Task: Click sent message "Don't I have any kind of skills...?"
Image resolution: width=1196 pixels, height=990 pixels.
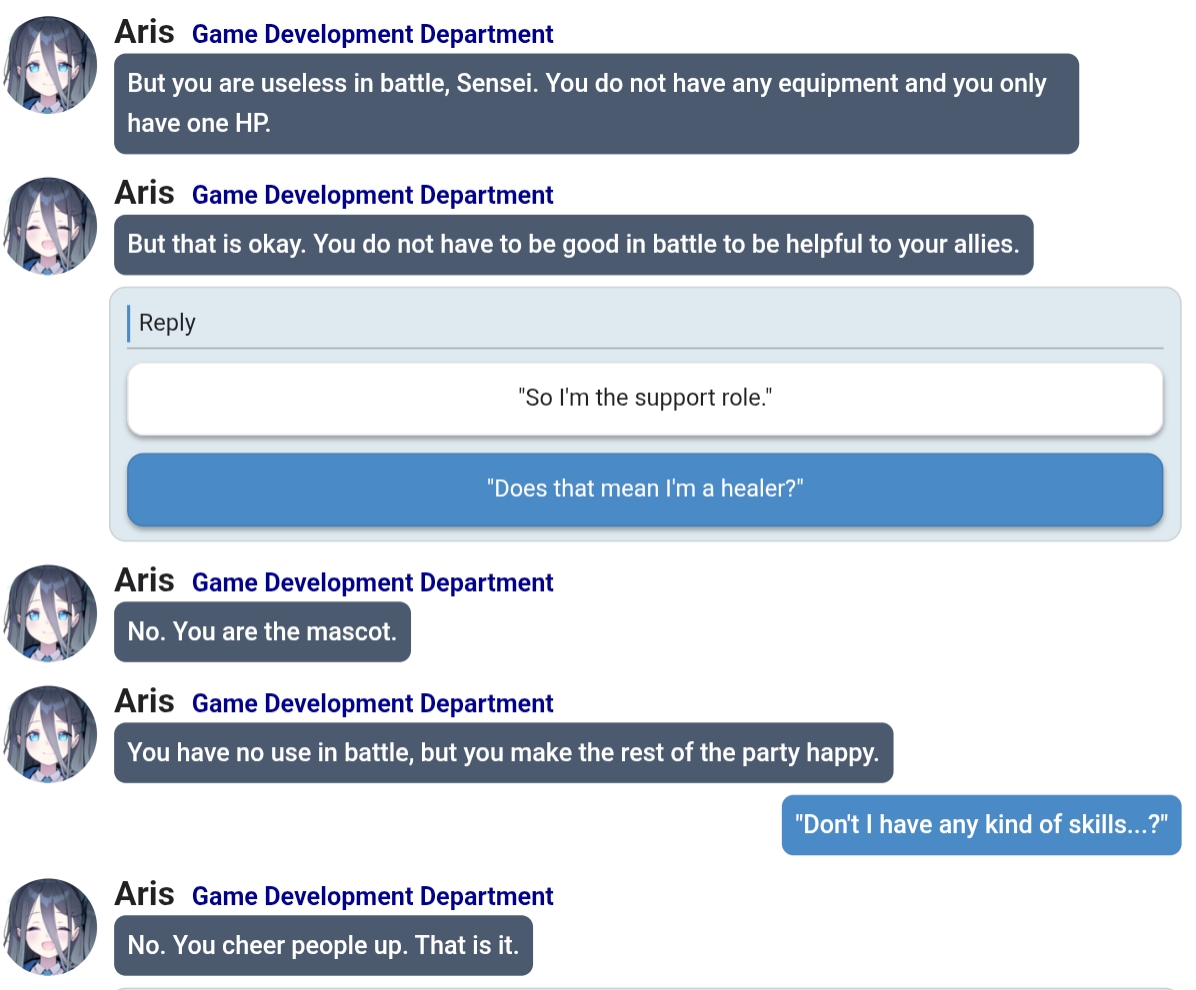Action: click(982, 825)
